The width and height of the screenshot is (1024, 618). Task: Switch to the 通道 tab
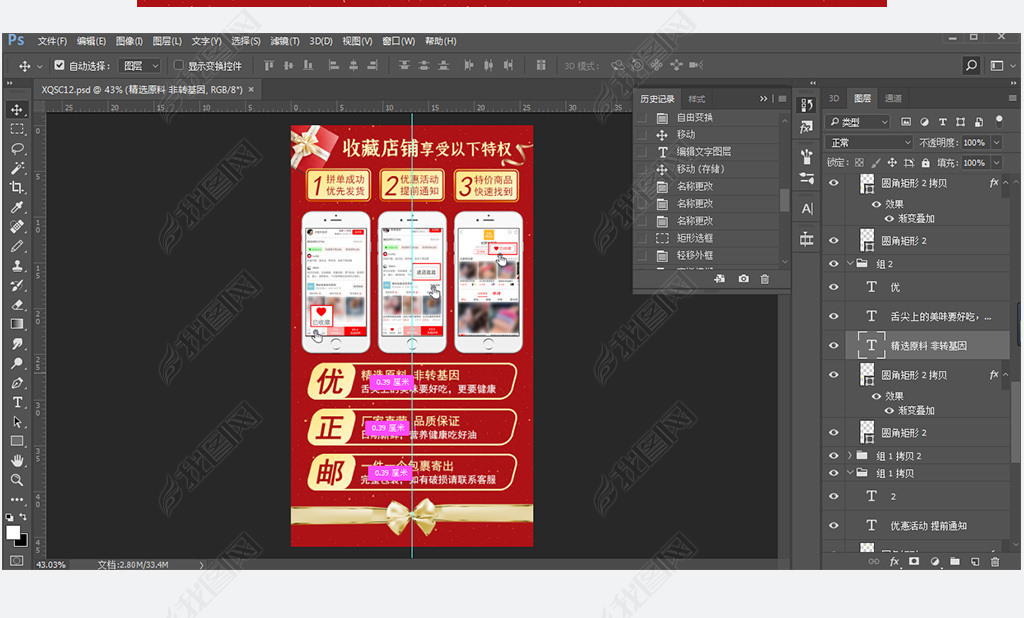pos(893,98)
